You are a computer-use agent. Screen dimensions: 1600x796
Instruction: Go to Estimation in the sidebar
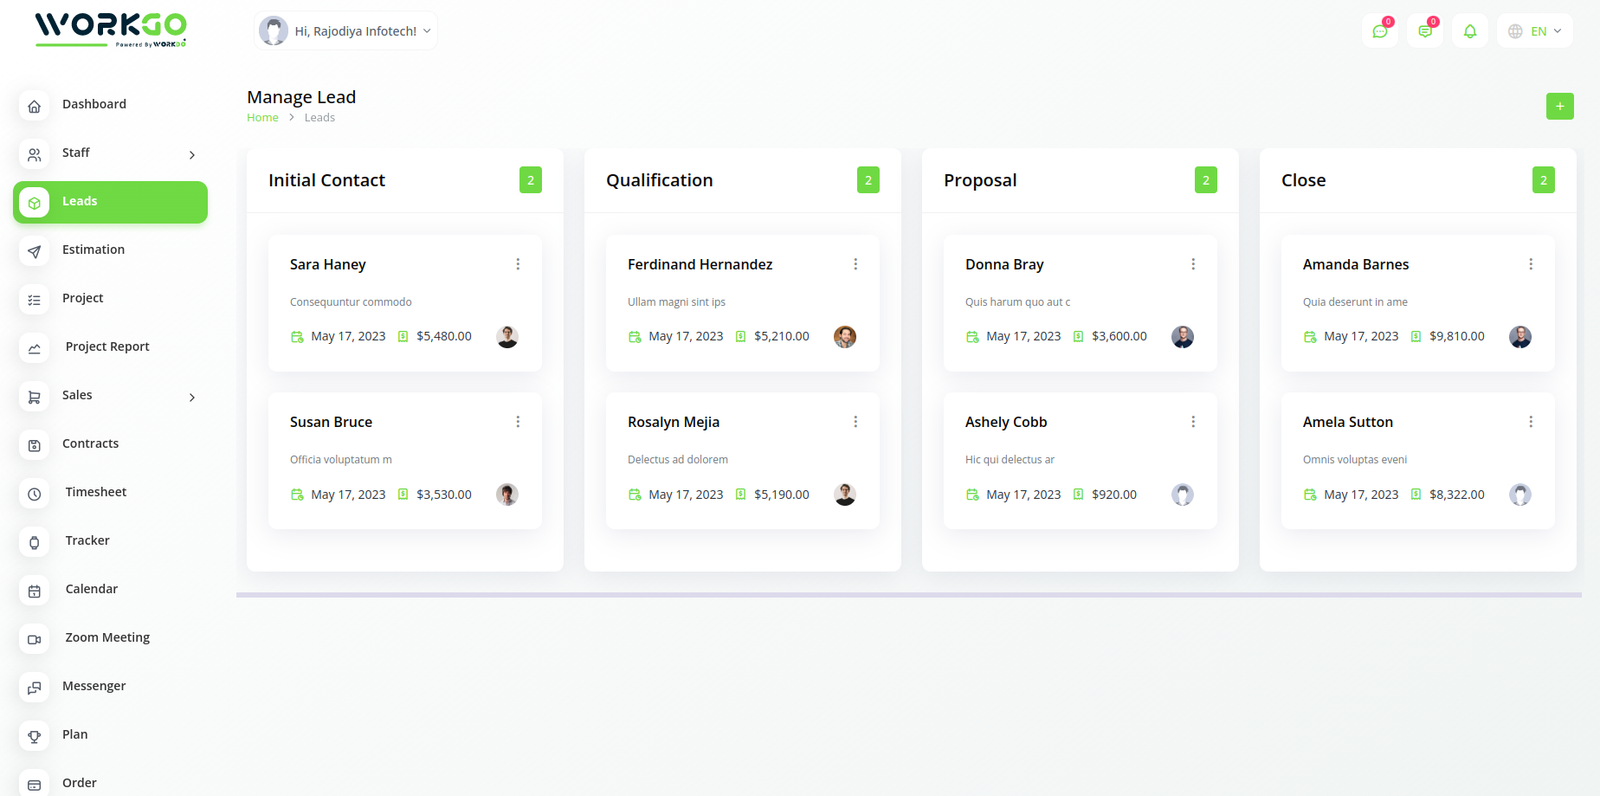pos(93,250)
